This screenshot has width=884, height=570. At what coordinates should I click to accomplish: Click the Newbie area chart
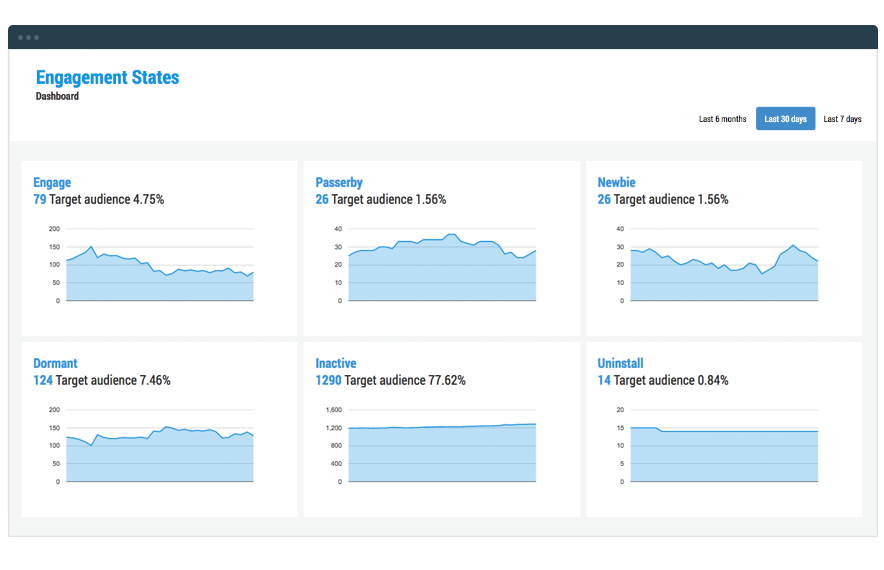coord(724,265)
